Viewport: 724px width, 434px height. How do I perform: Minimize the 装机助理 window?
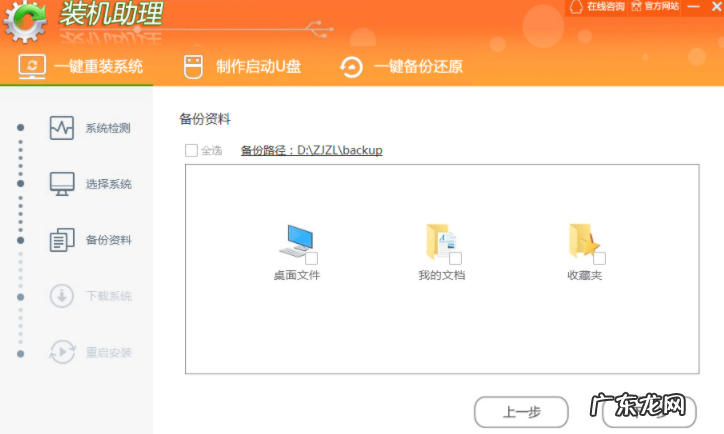coord(694,7)
